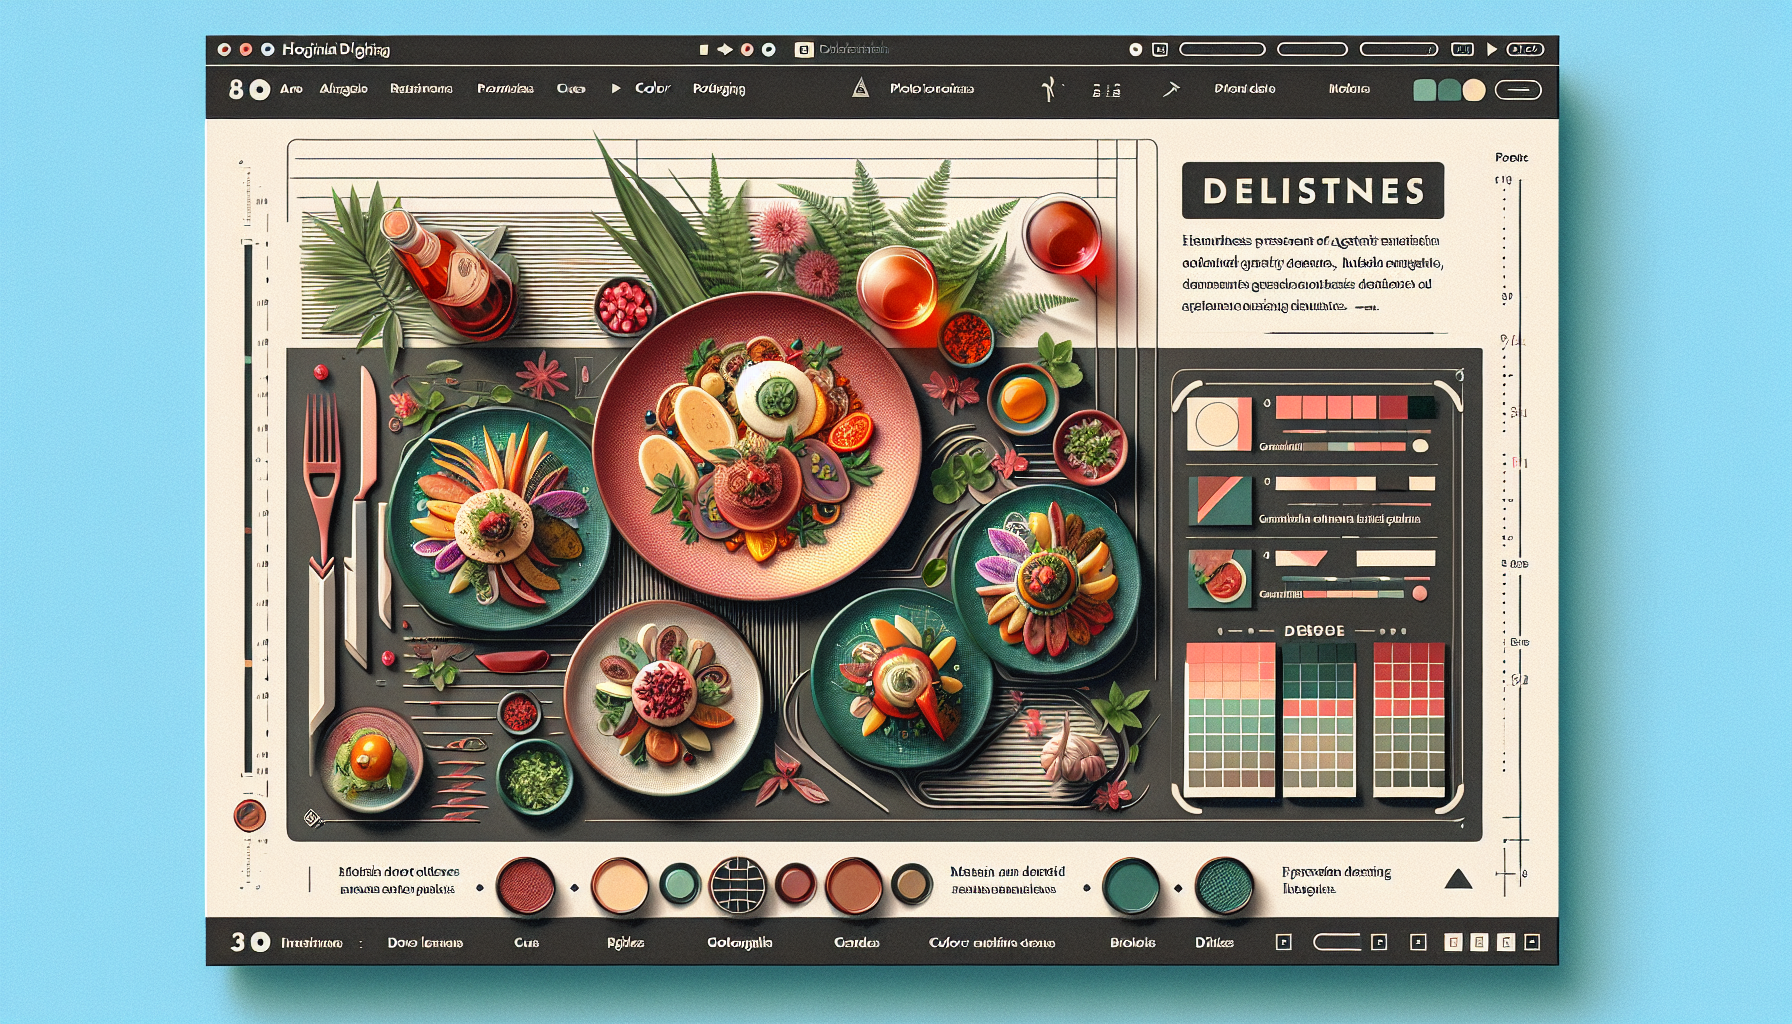This screenshot has height=1024, width=1792.
Task: Select the circle-on-cream thumbnail in panel
Action: pyautogui.click(x=1218, y=424)
